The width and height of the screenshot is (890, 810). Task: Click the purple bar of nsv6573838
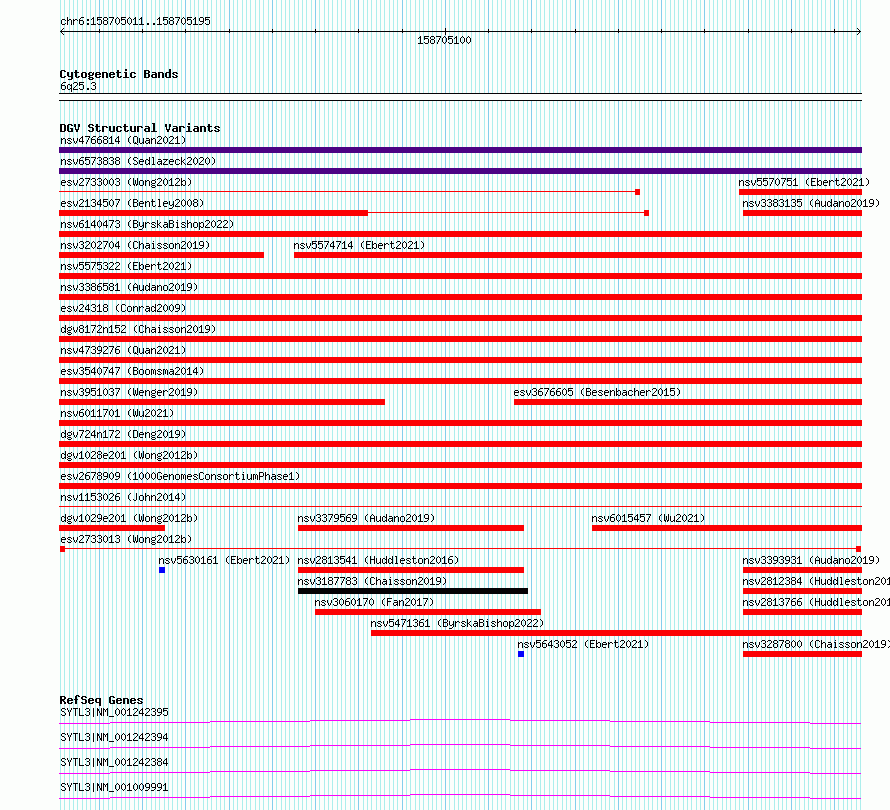pyautogui.click(x=460, y=171)
